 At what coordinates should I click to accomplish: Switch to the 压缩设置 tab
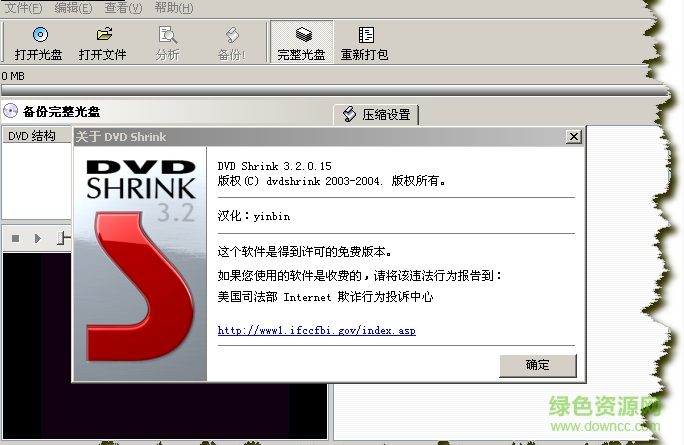point(377,114)
